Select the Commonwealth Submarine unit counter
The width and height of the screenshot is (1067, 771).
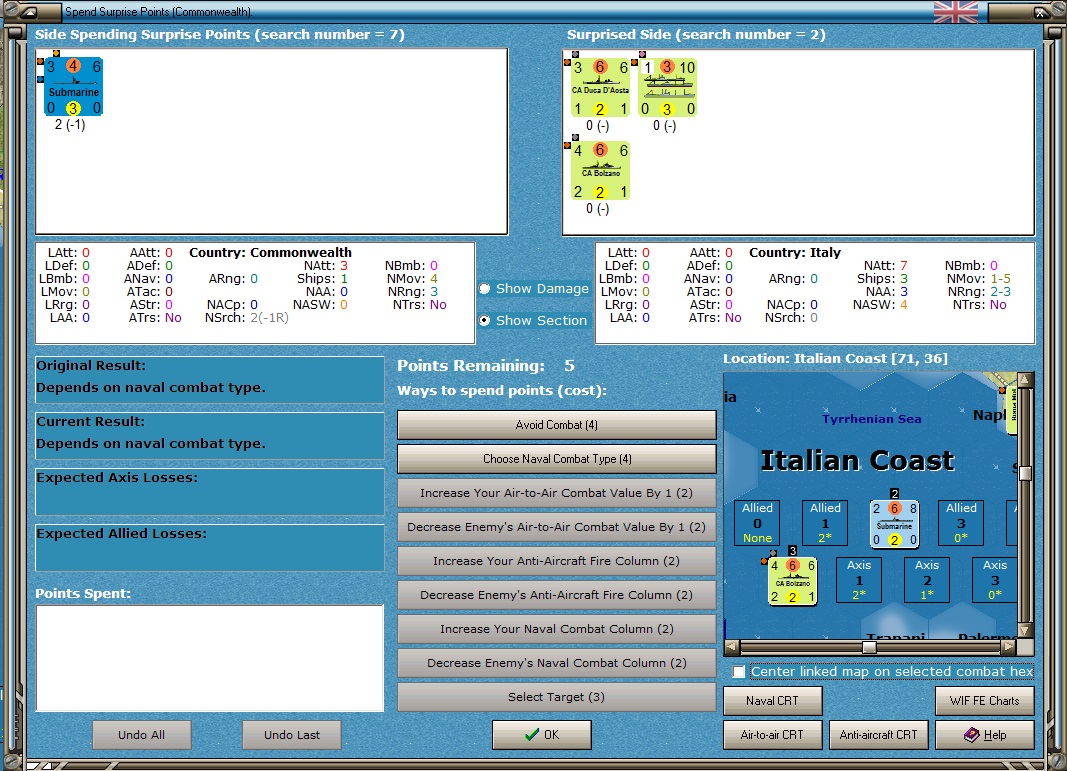[73, 87]
